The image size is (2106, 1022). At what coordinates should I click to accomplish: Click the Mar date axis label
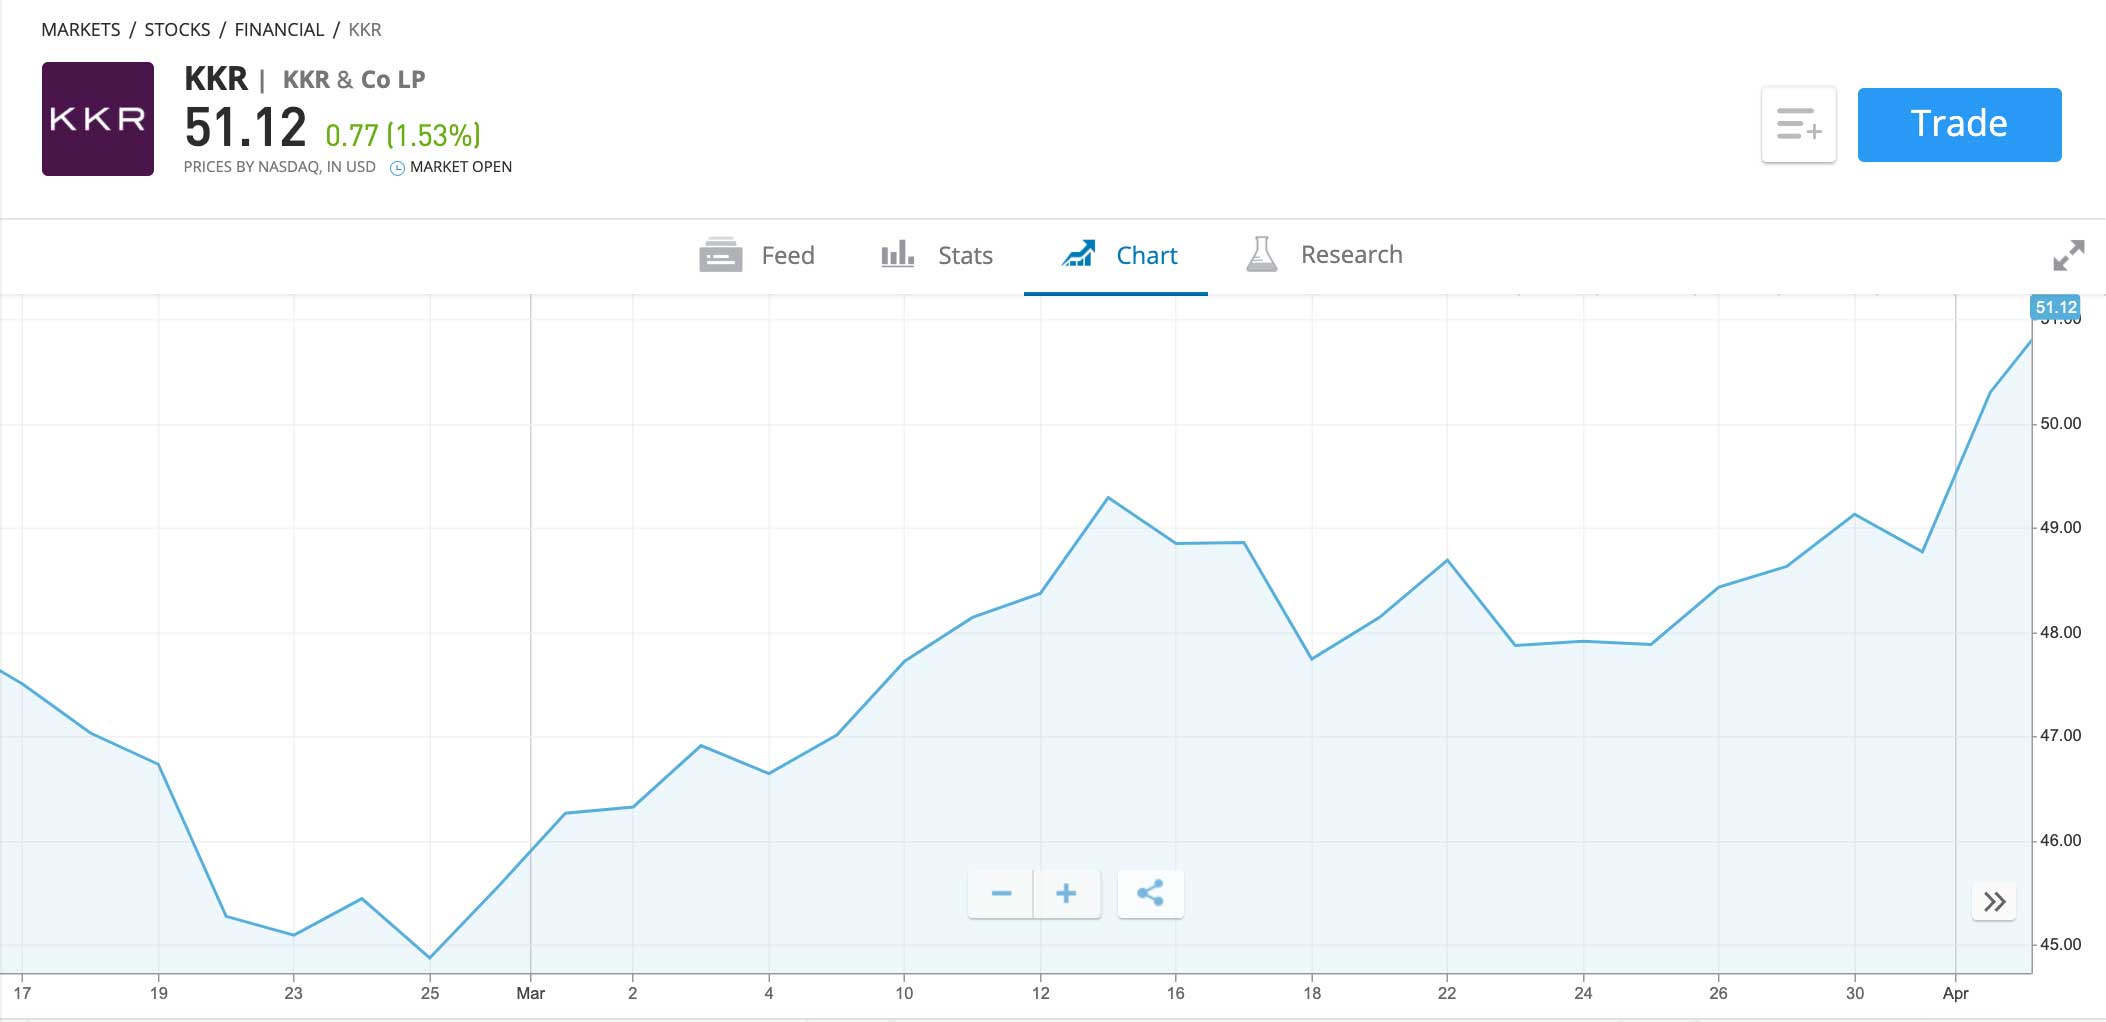click(530, 994)
